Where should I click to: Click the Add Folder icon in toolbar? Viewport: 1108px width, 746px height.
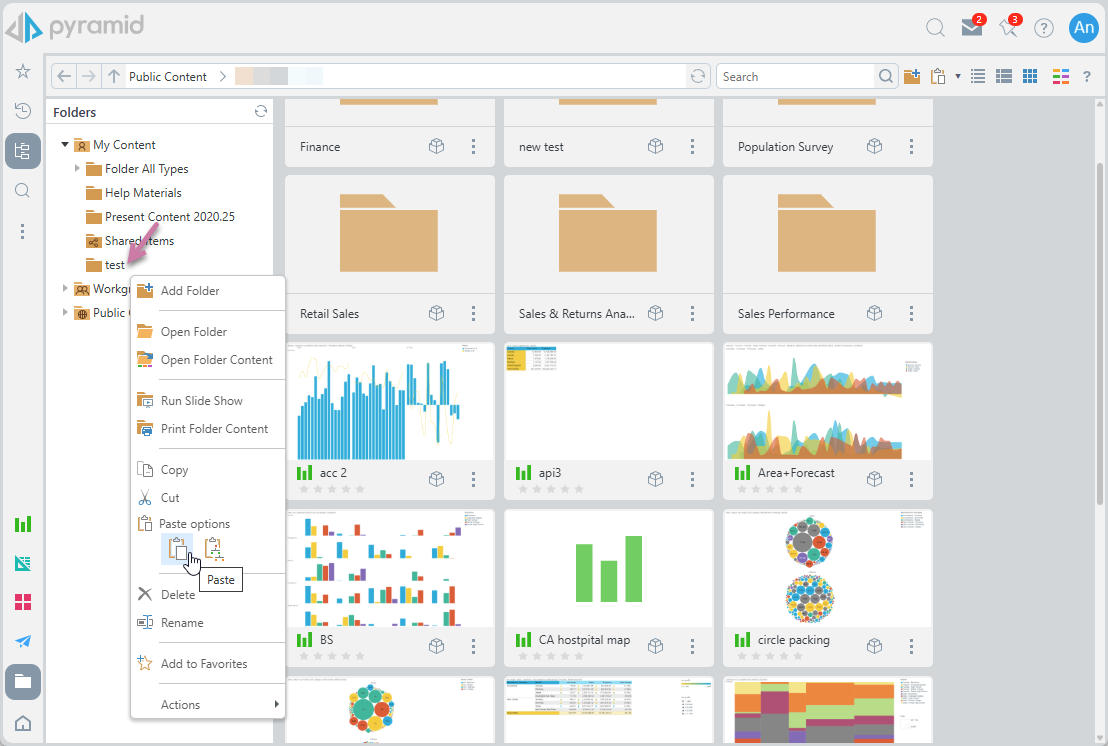coord(912,77)
